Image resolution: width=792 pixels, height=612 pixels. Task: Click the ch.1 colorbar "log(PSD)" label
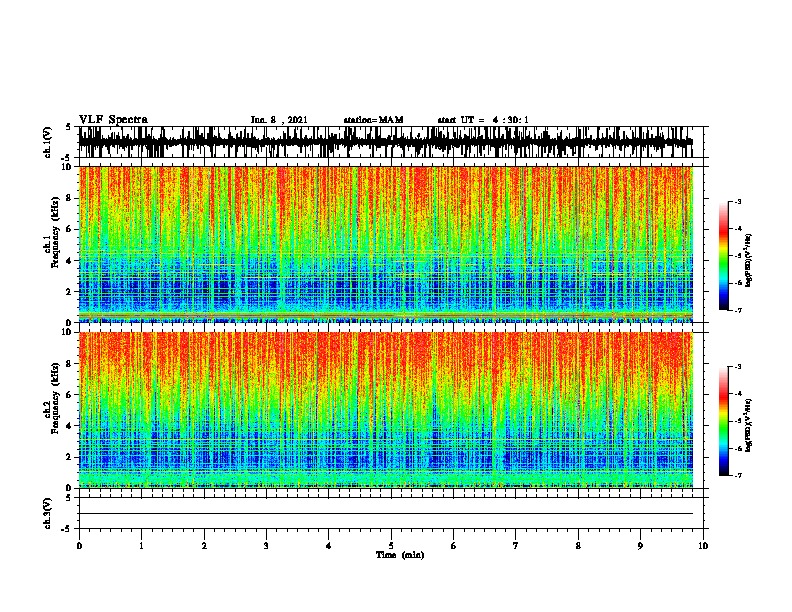749,260
